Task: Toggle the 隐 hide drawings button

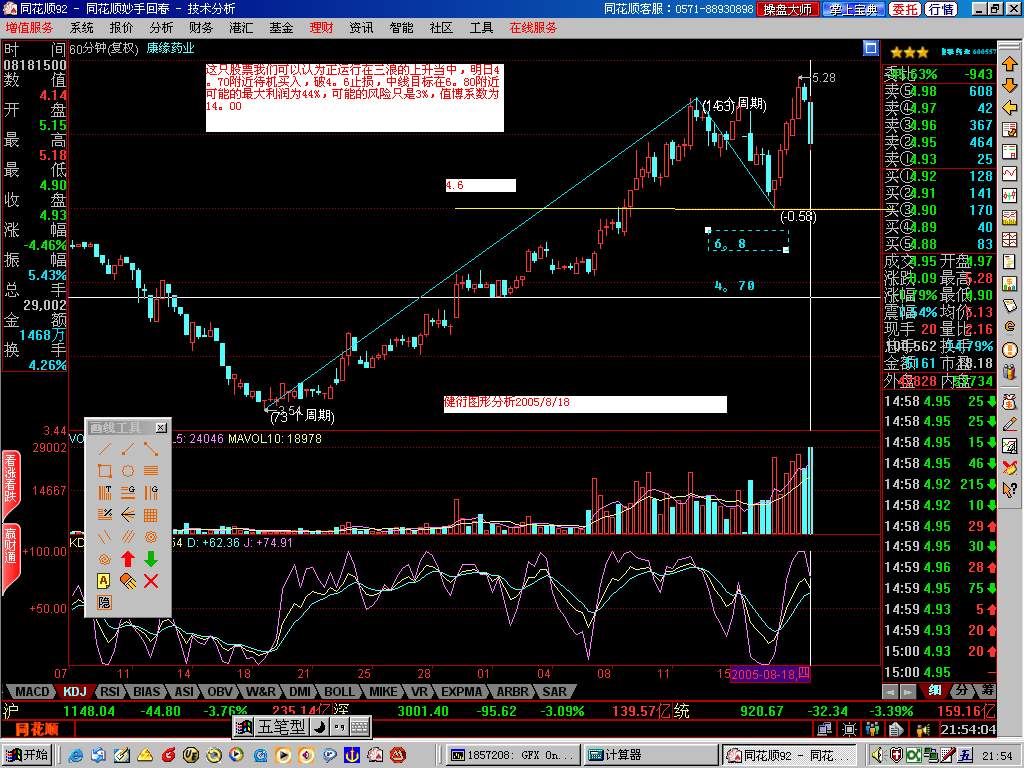Action: coord(104,602)
